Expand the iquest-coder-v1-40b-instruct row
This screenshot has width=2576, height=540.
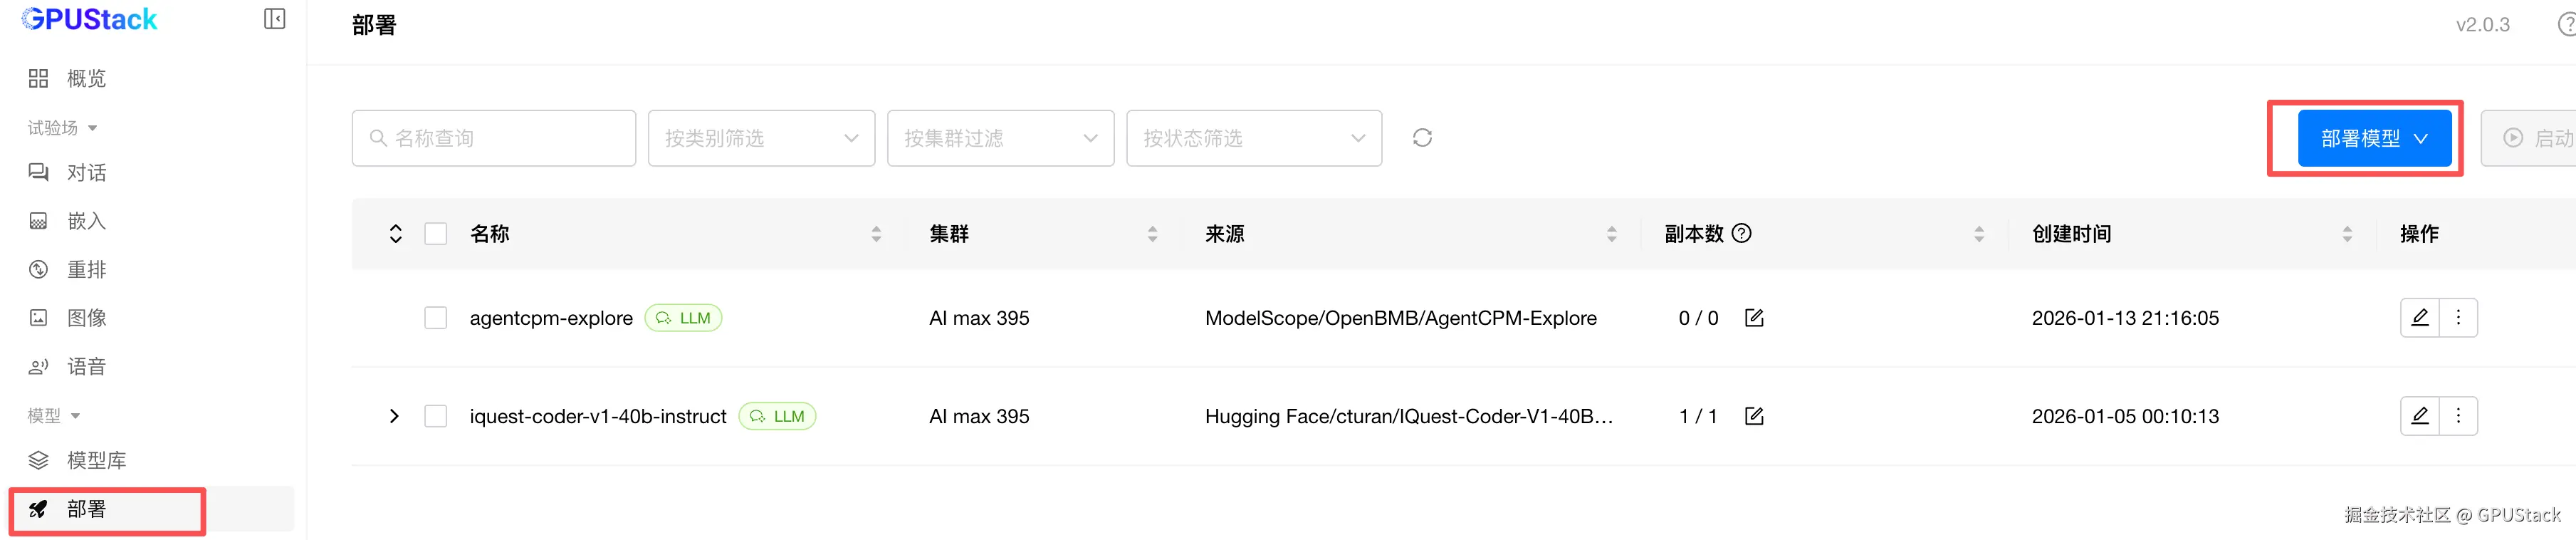(x=394, y=416)
